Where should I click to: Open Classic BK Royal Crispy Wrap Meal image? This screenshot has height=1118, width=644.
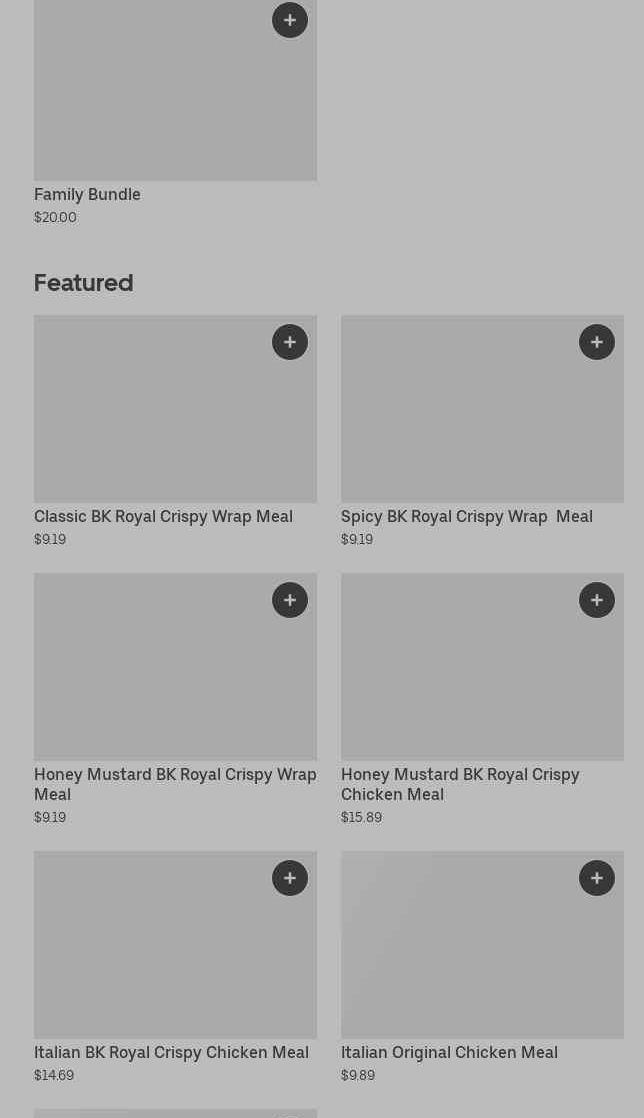(175, 409)
